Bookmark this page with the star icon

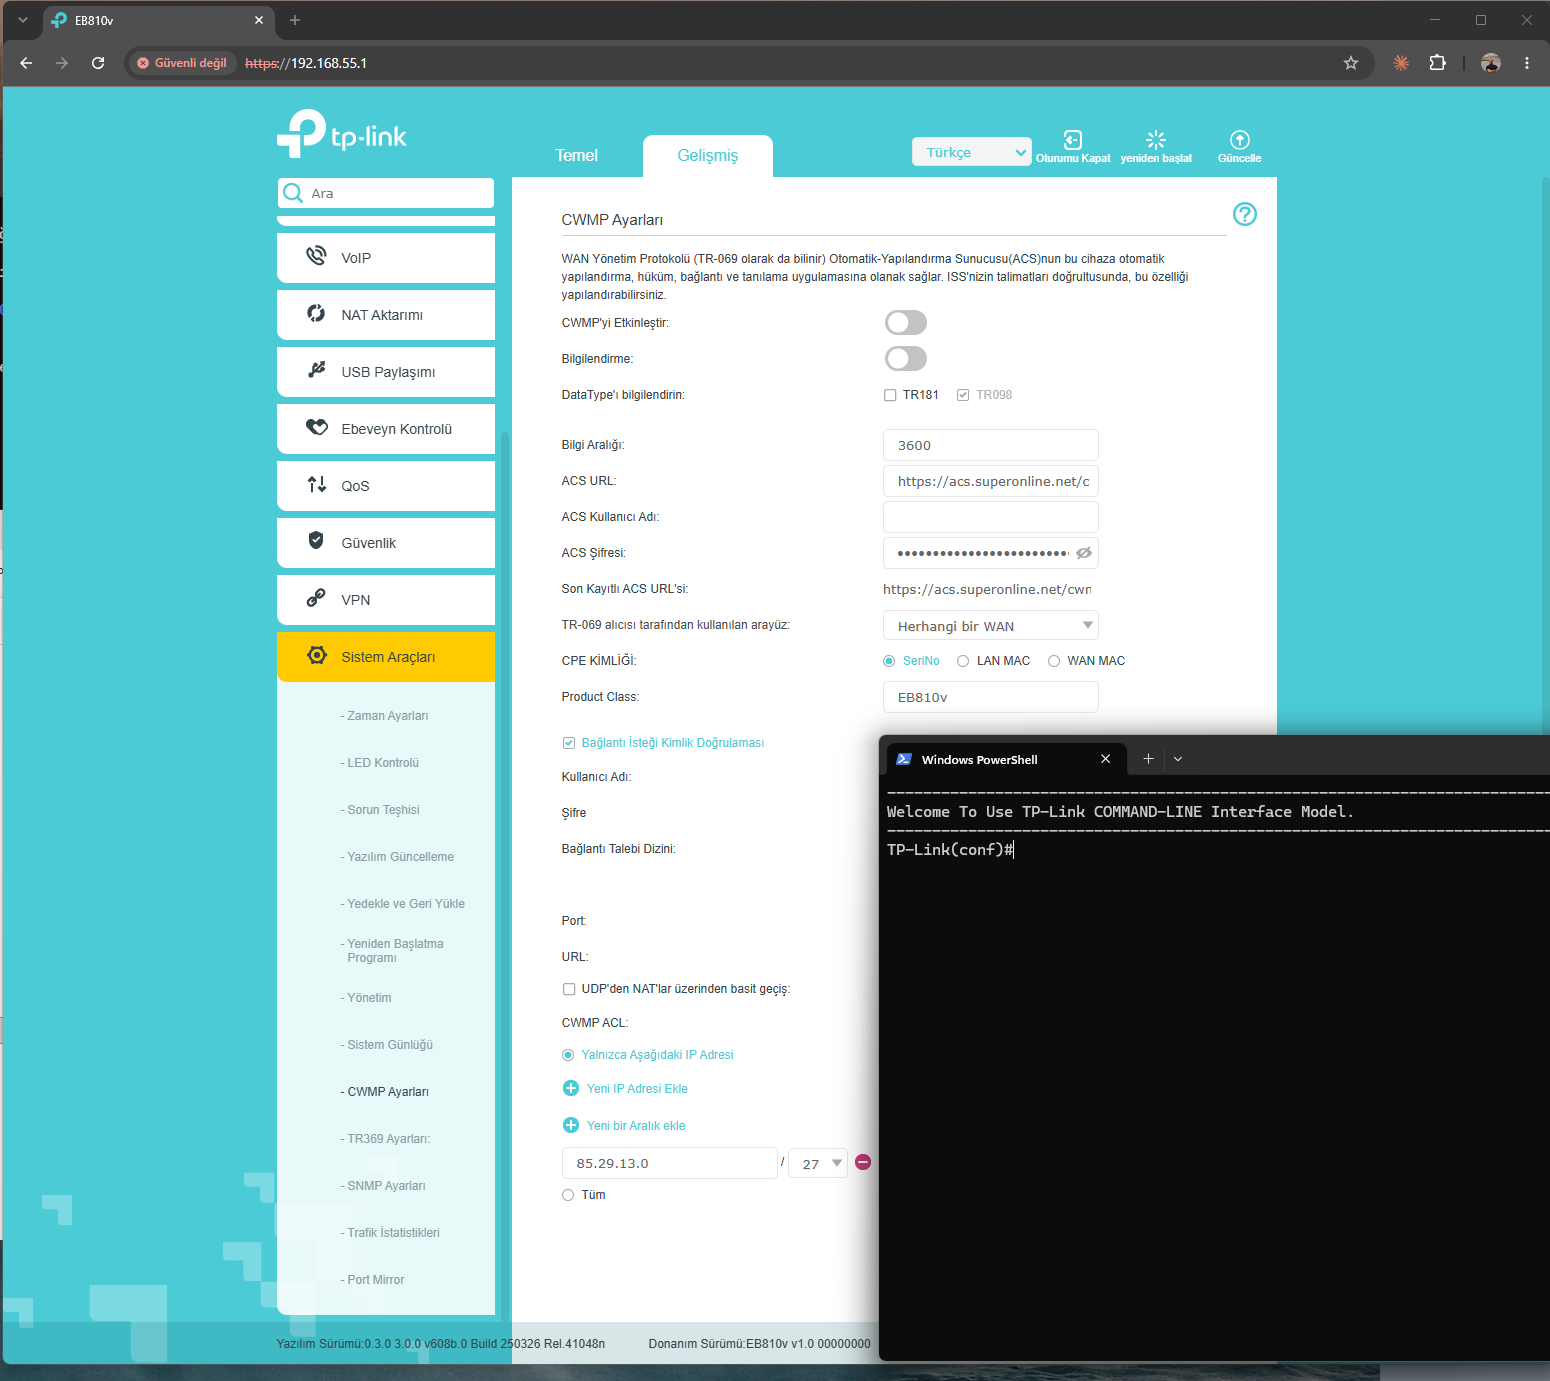1351,63
